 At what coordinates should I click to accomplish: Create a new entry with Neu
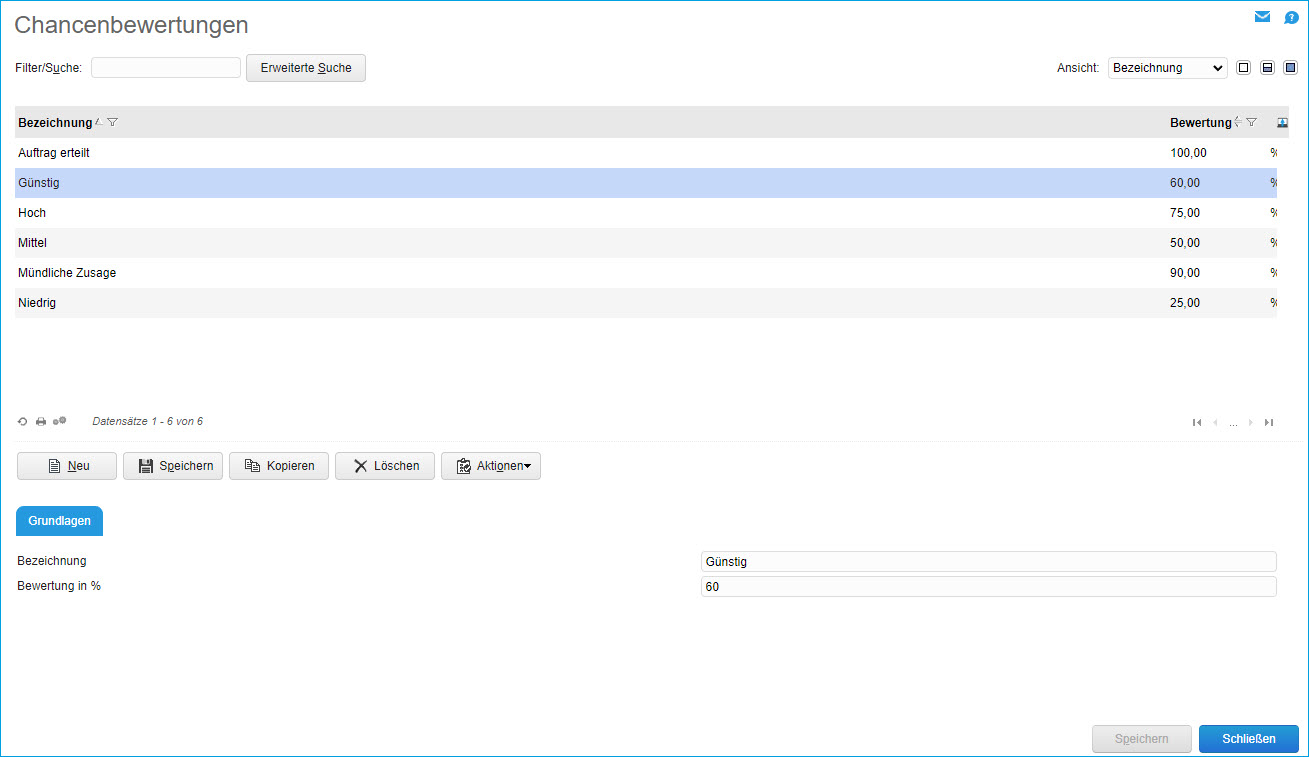click(67, 466)
